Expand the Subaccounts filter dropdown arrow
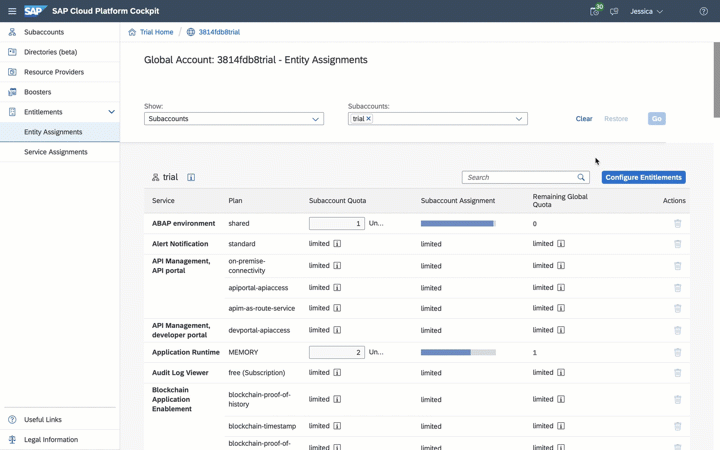 (519, 118)
